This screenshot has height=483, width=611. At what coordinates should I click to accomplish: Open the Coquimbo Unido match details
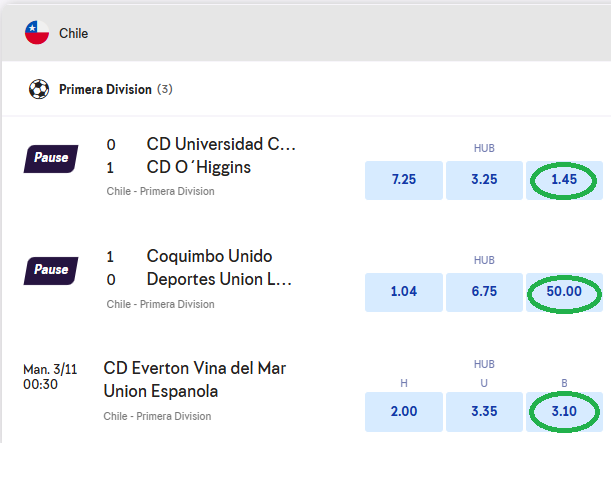(209, 256)
